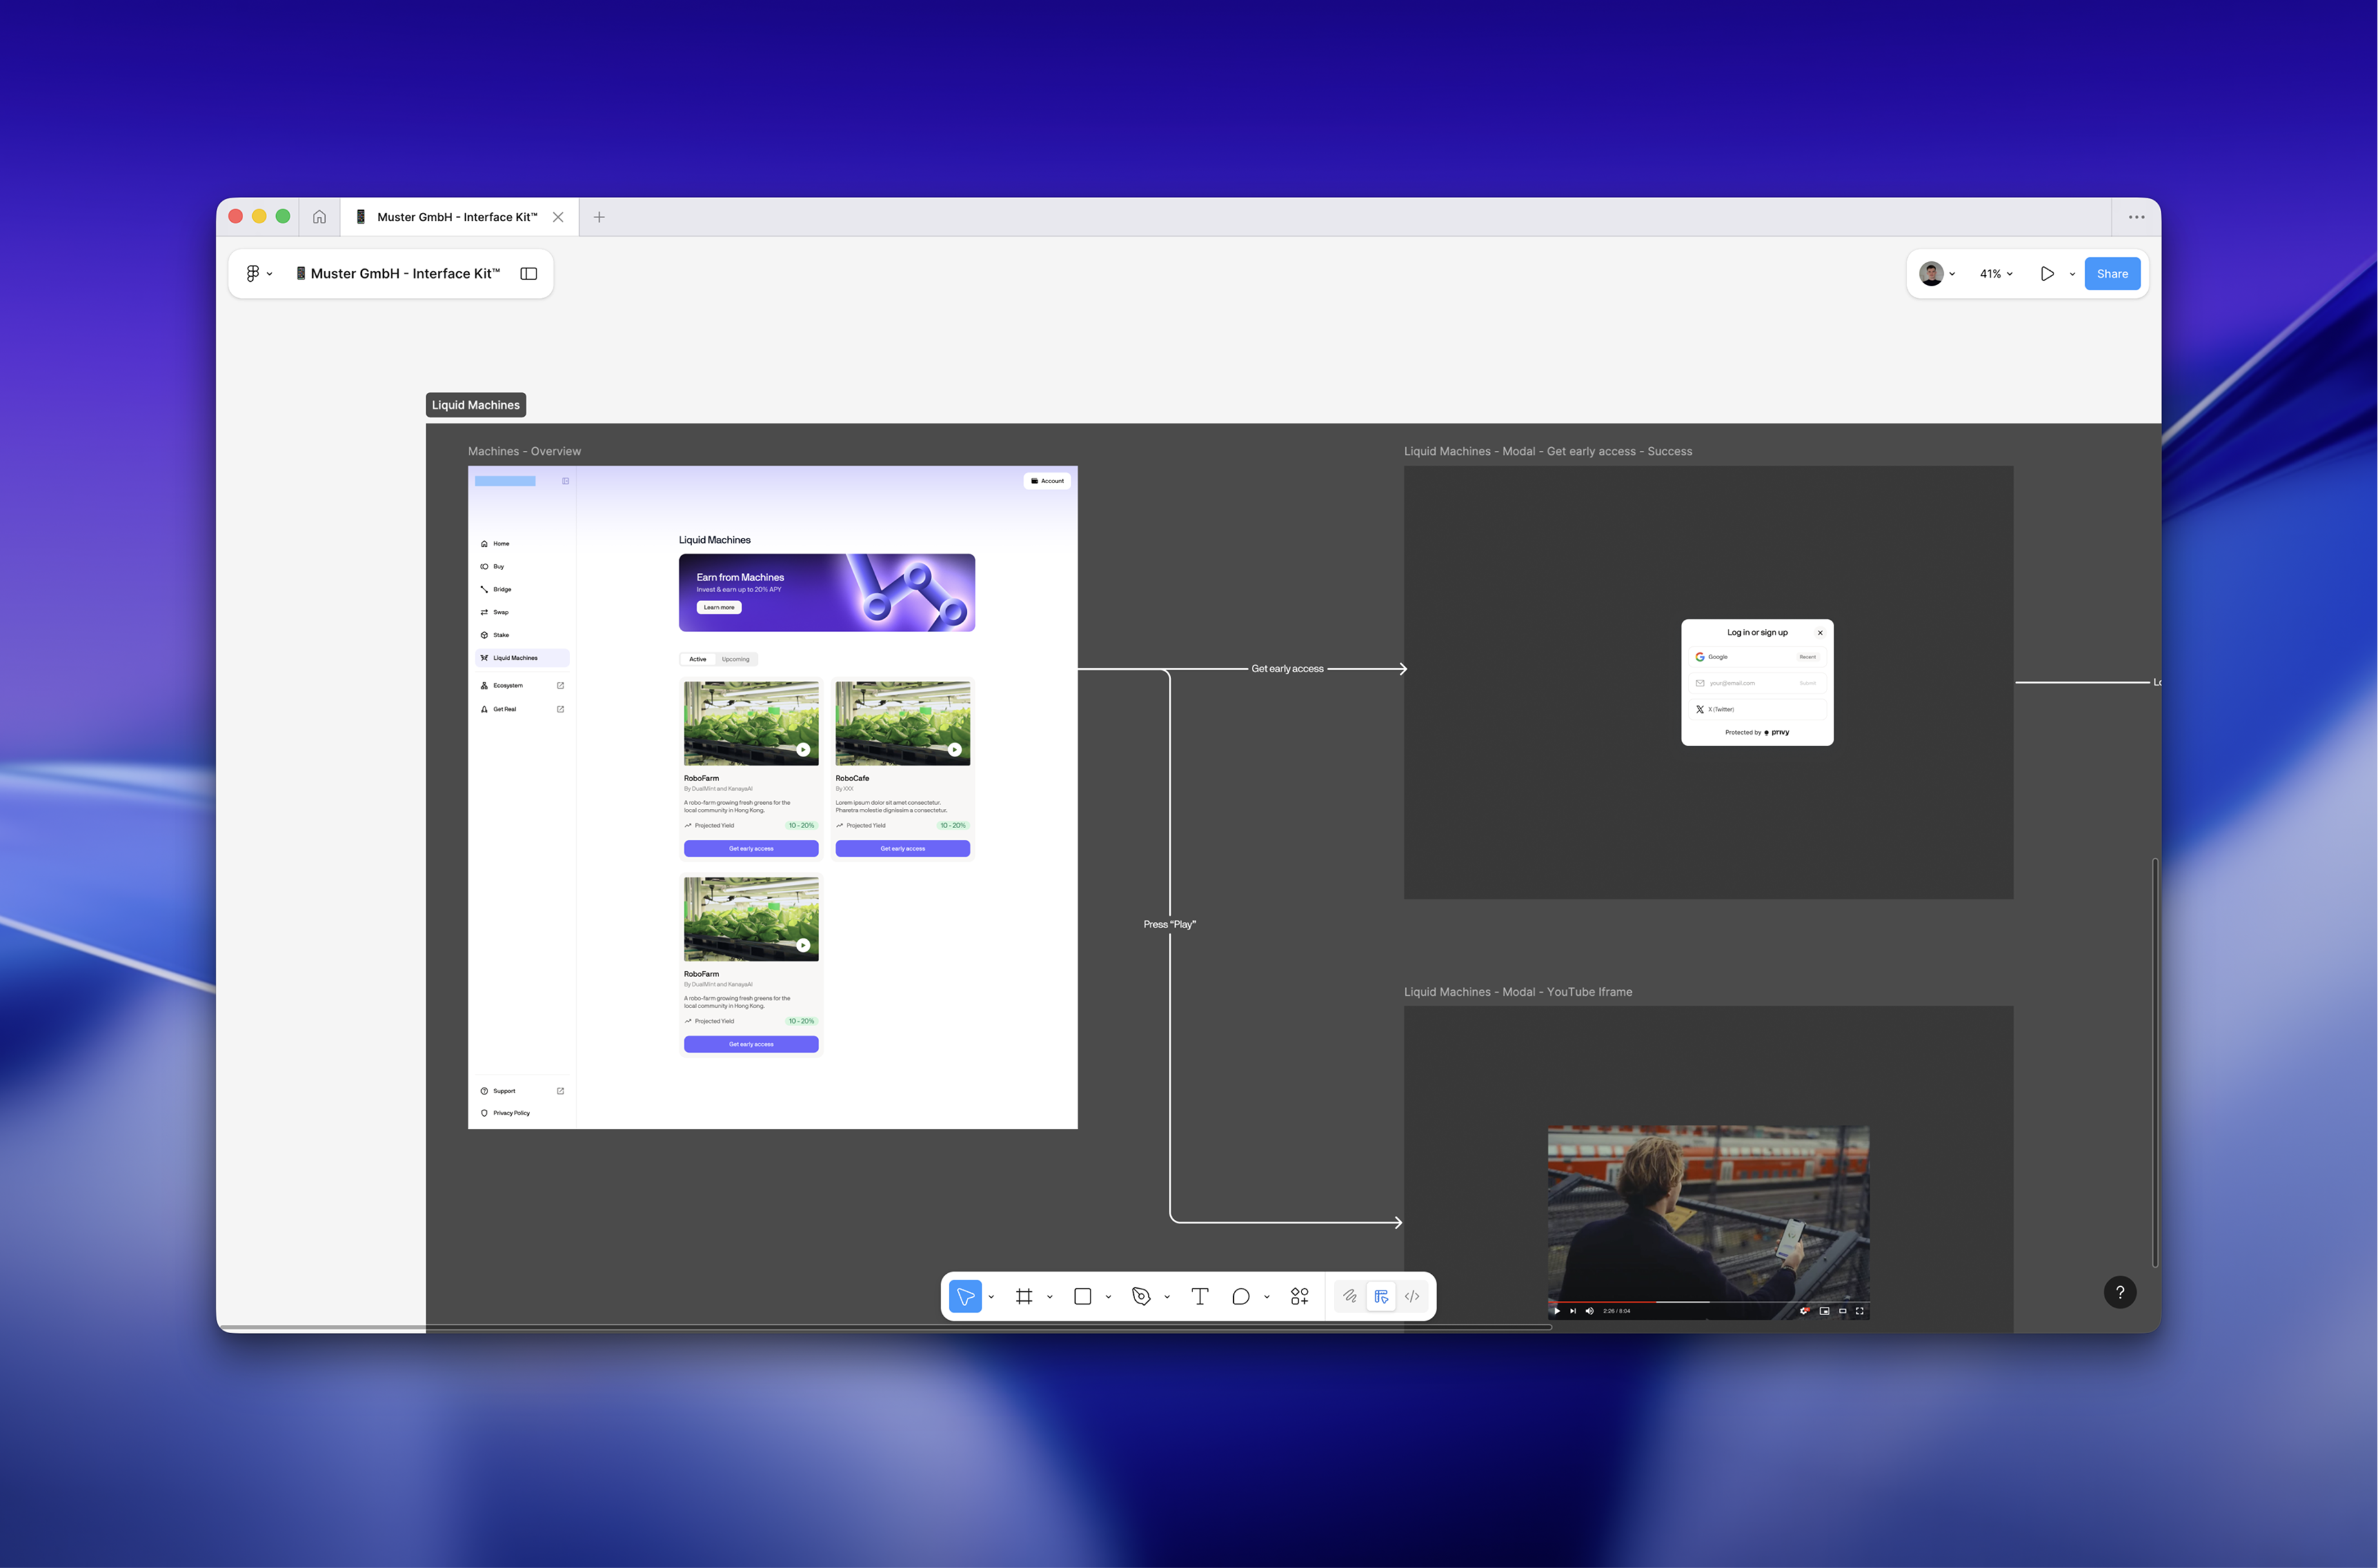Select the Comment tool
The height and width of the screenshot is (1568, 2378).
point(1241,1296)
